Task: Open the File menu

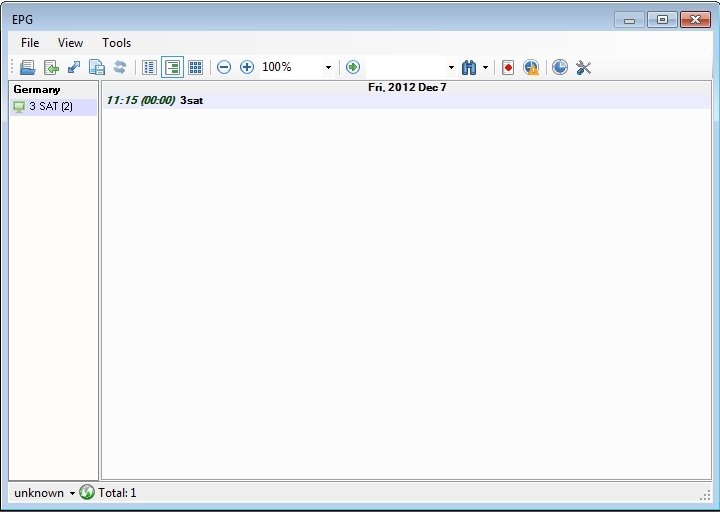Action: 30,43
